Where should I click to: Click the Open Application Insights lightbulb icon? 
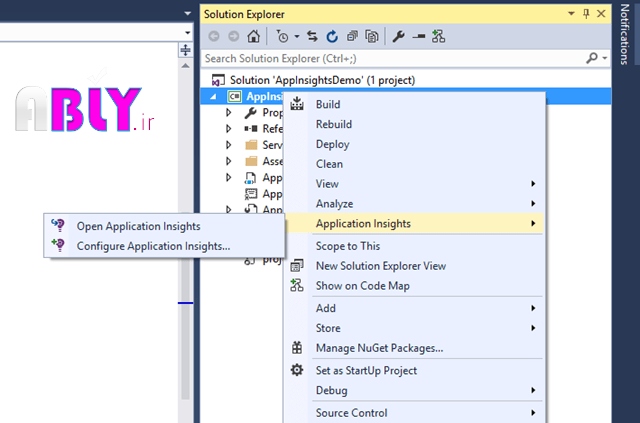(x=58, y=225)
